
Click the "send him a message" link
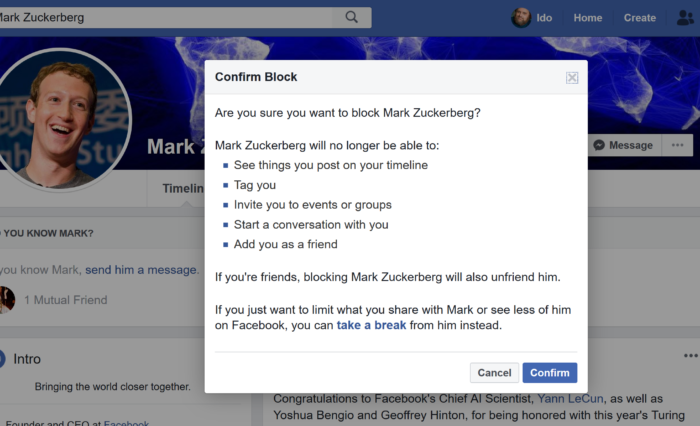click(141, 270)
